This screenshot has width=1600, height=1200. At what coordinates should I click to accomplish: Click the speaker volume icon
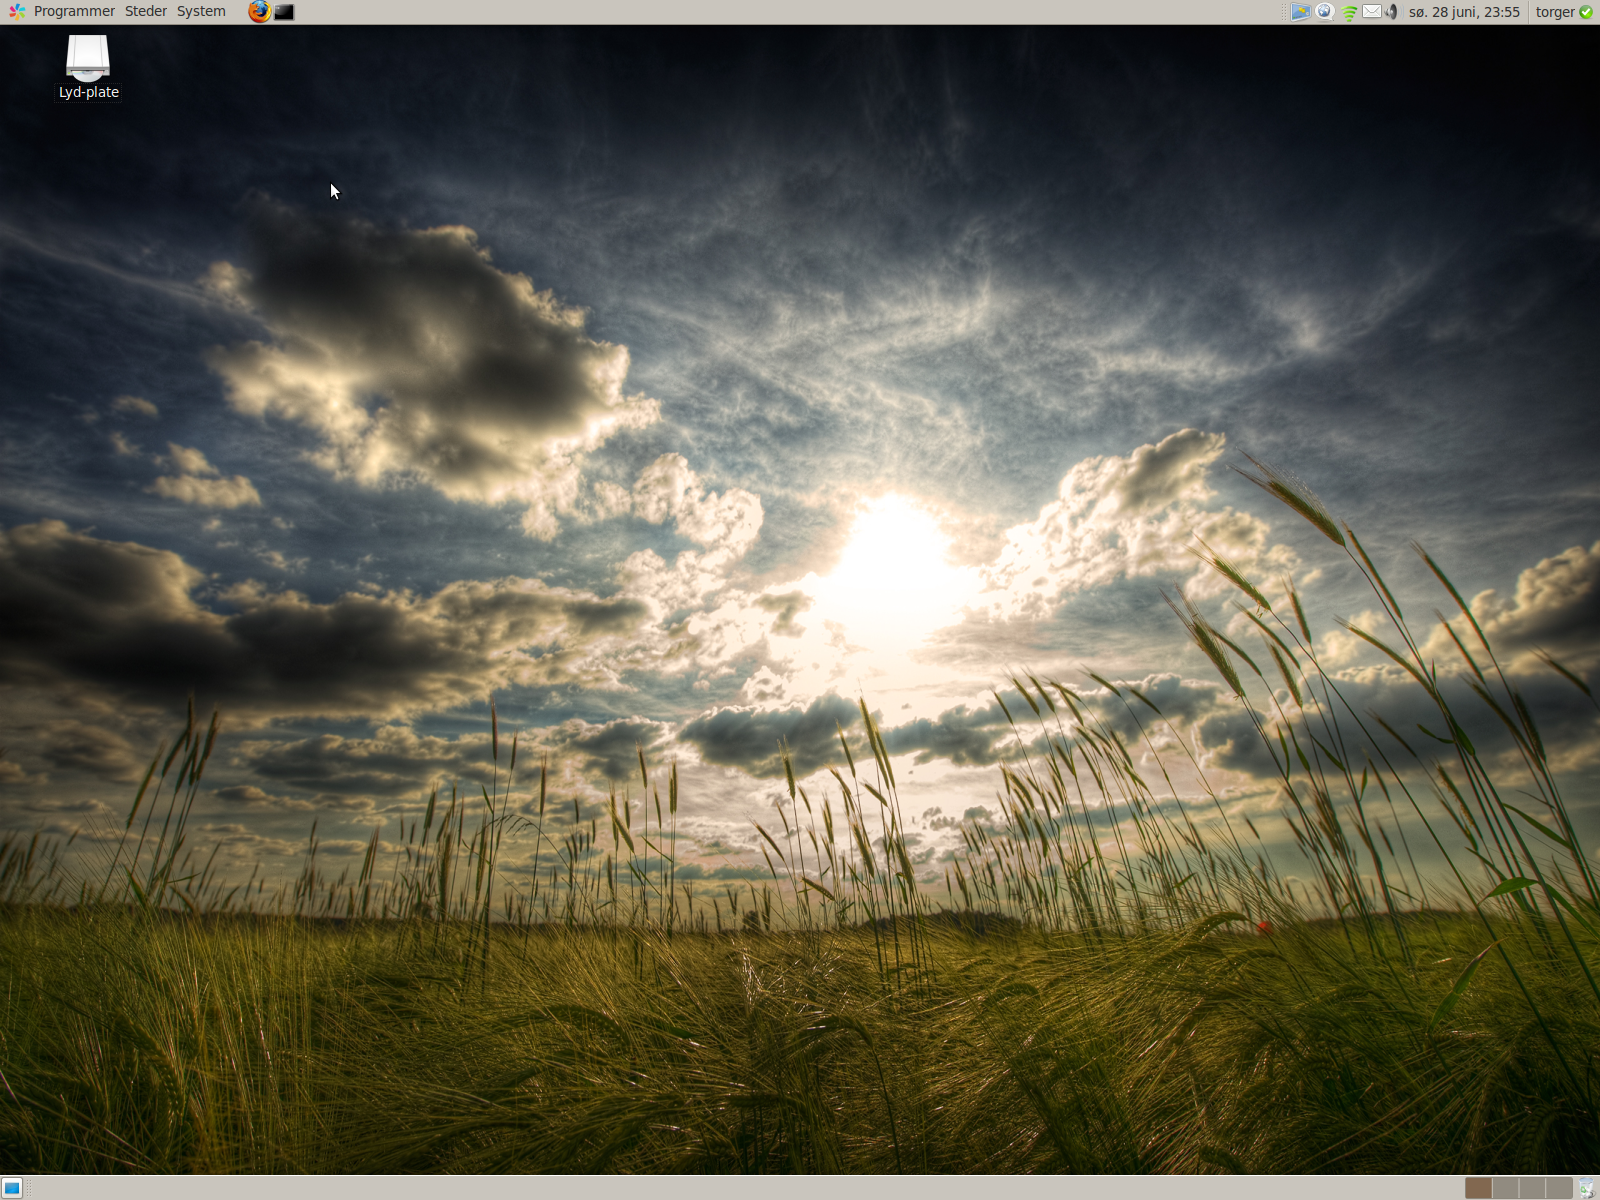coord(1391,12)
